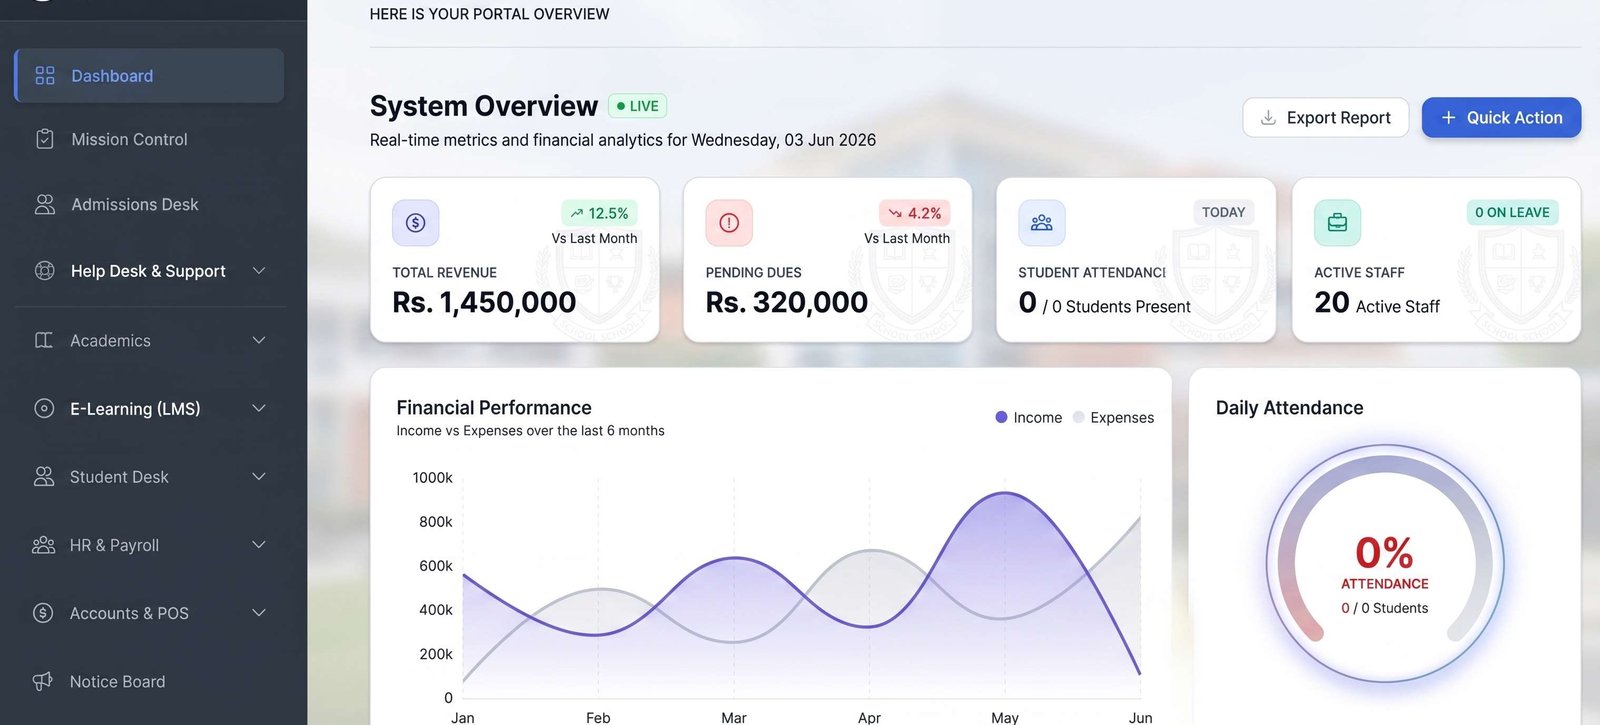Click the Financial Performance heading

point(494,408)
